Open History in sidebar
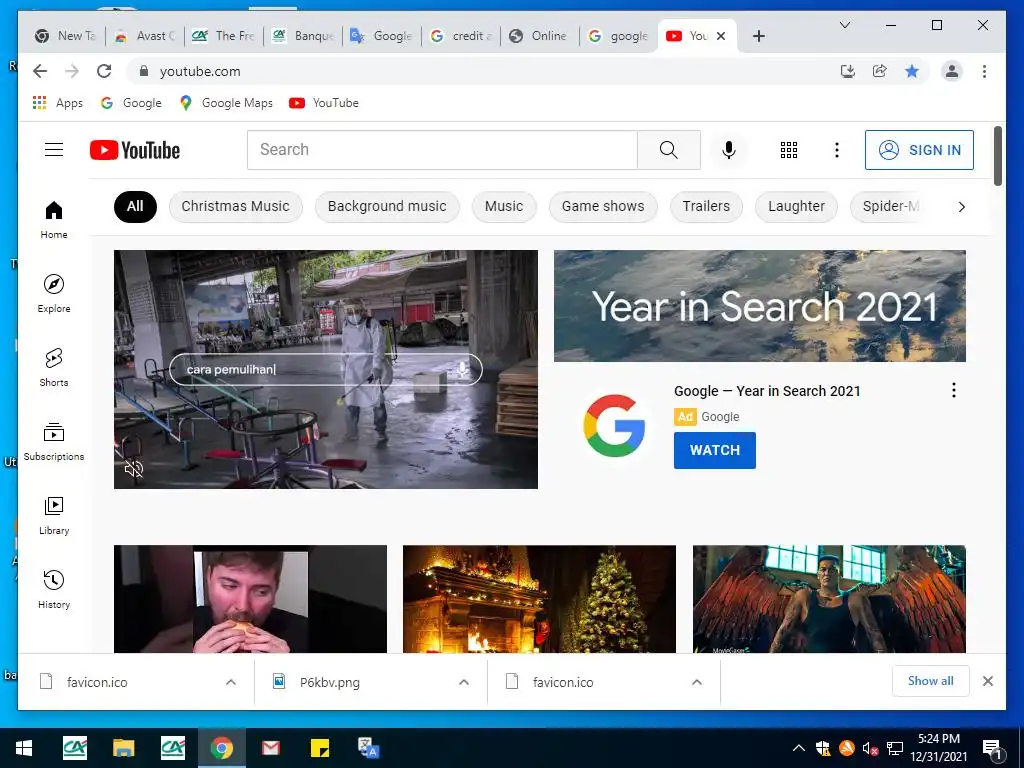Viewport: 1024px width, 768px height. click(54, 590)
